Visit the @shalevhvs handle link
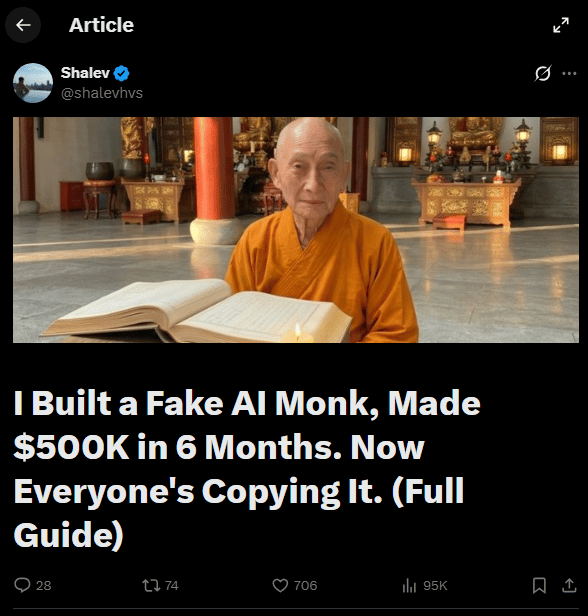Viewport: 588px width, 616px height. pos(102,93)
